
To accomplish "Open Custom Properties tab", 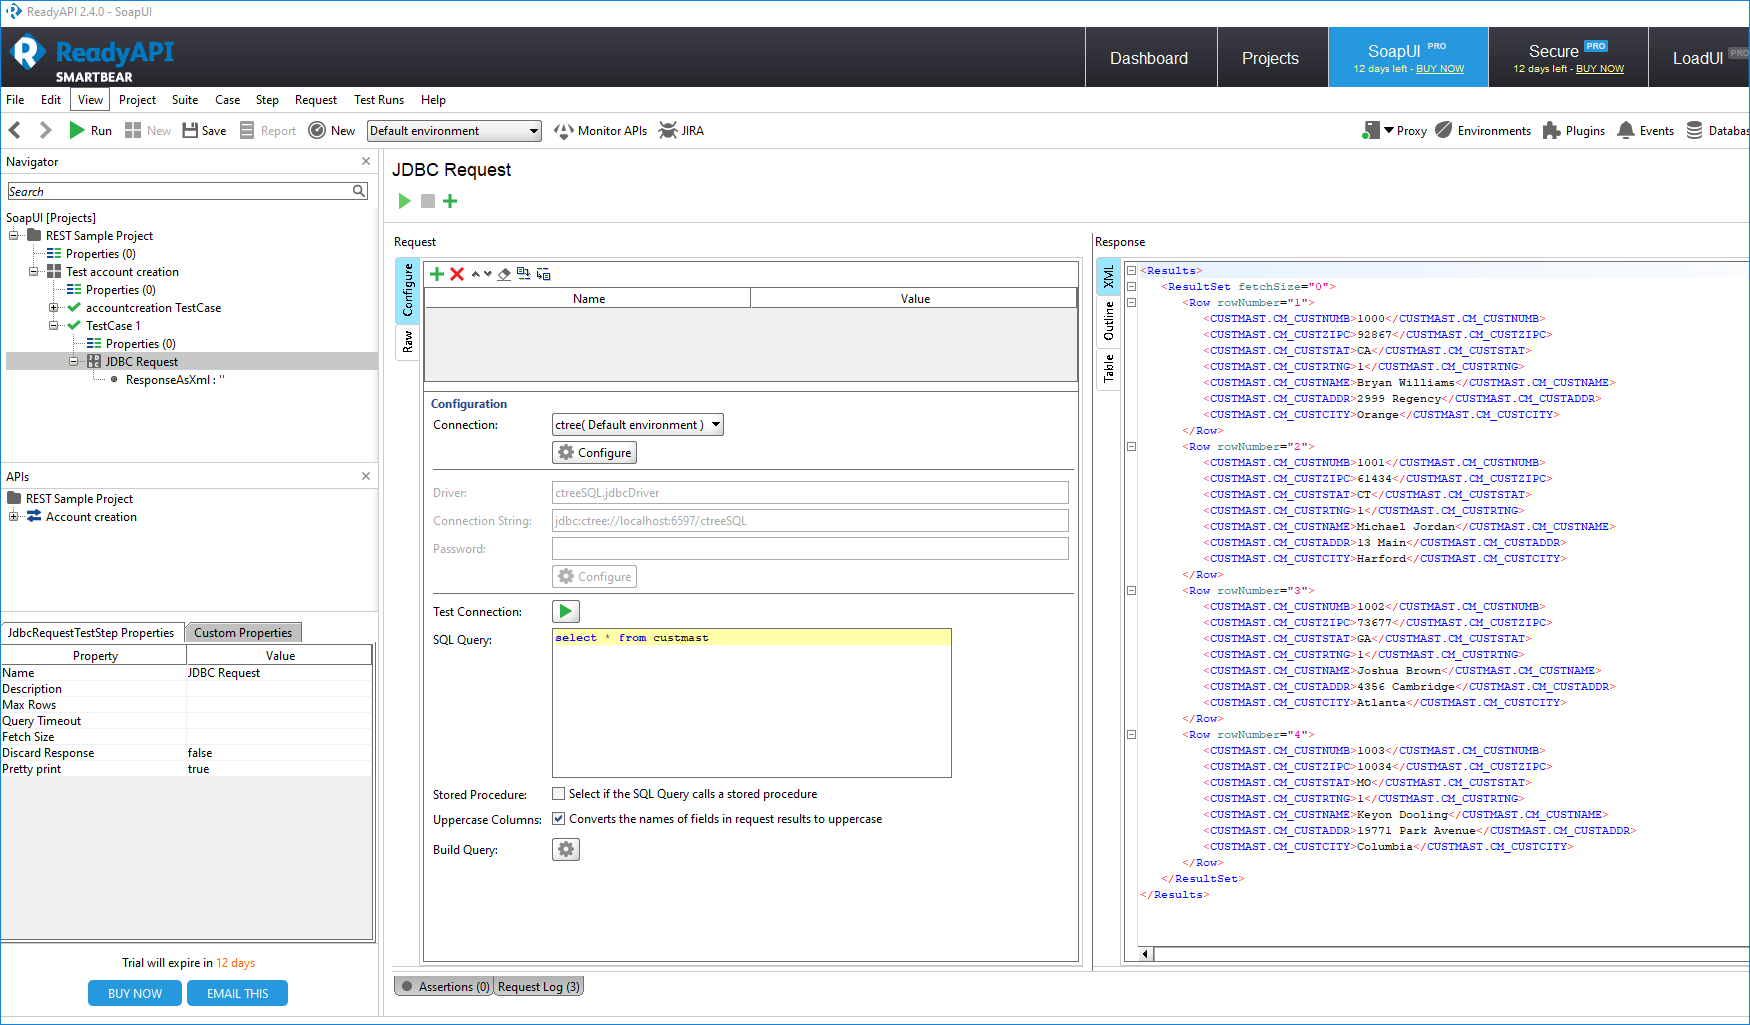I will pos(243,633).
